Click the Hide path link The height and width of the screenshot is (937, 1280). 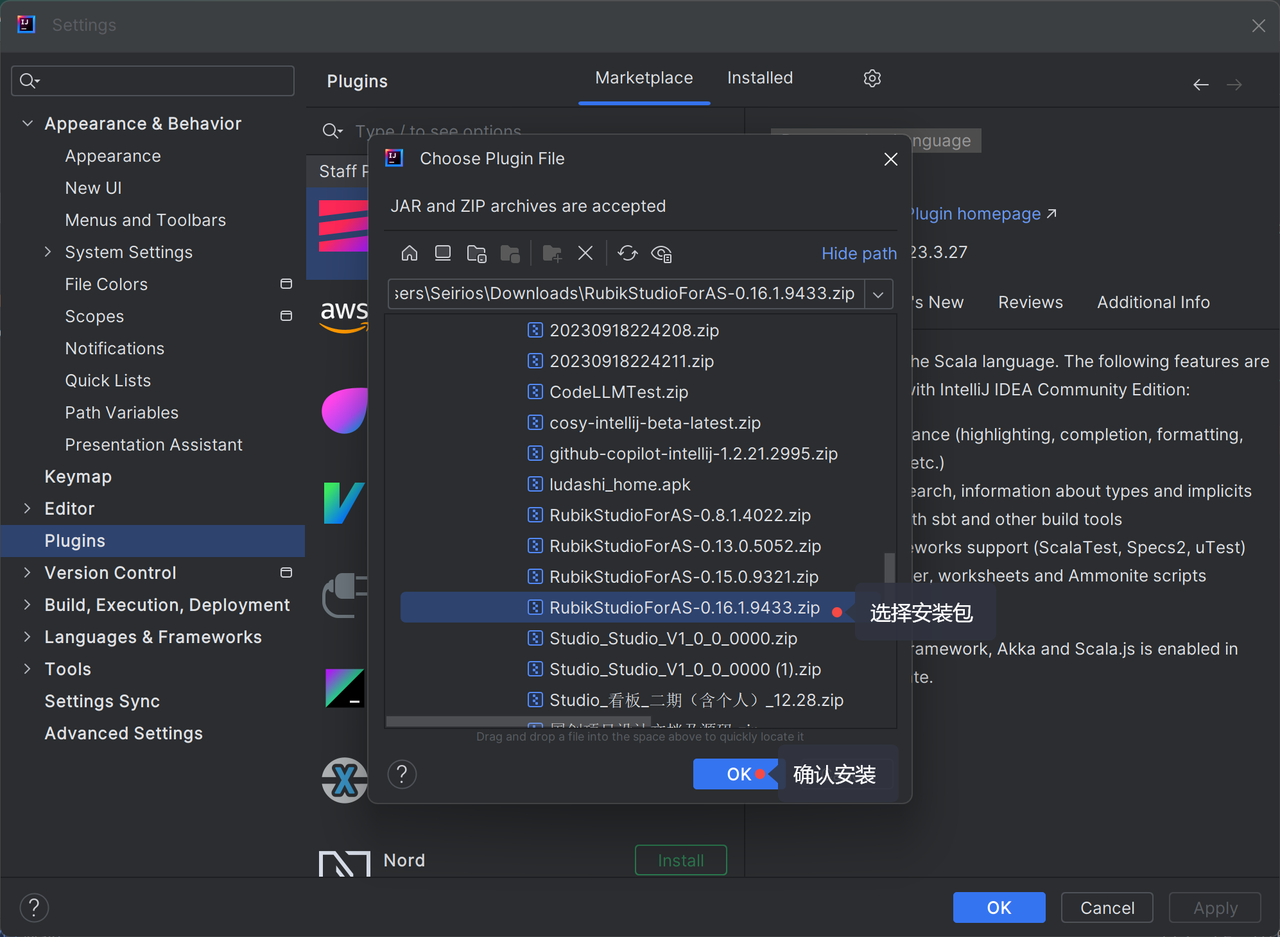(x=858, y=254)
